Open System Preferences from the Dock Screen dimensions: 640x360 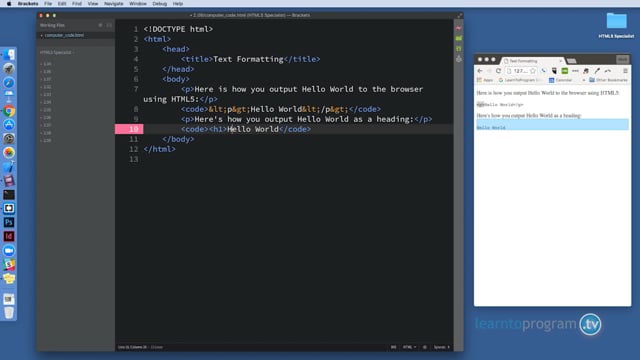click(9, 138)
